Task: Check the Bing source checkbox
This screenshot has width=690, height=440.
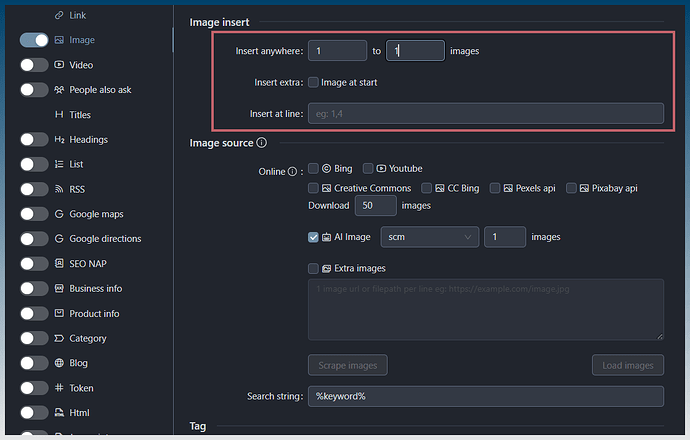Action: coord(313,169)
